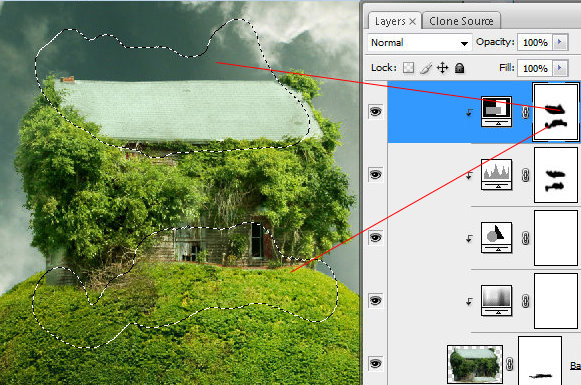Select the top adjustment layer icon

click(497, 111)
